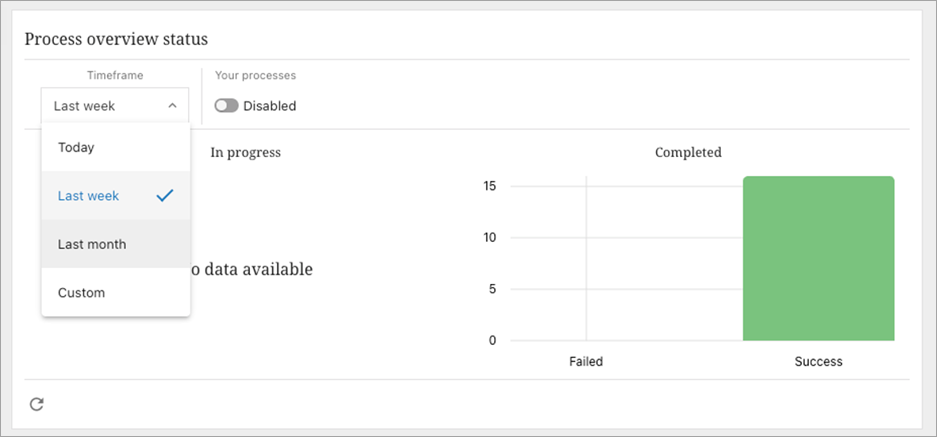Collapse the Timeframe dropdown using its chevron
937x437 pixels.
[172, 105]
